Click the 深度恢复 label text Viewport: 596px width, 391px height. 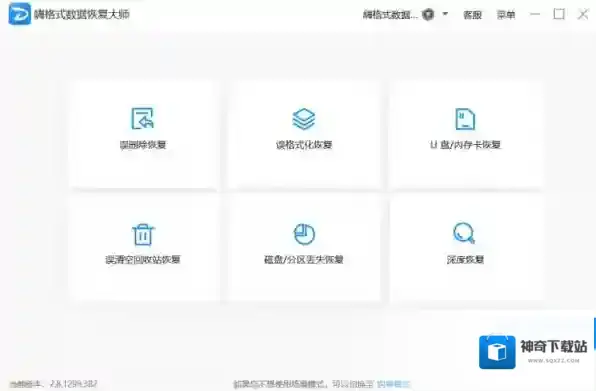(465, 260)
